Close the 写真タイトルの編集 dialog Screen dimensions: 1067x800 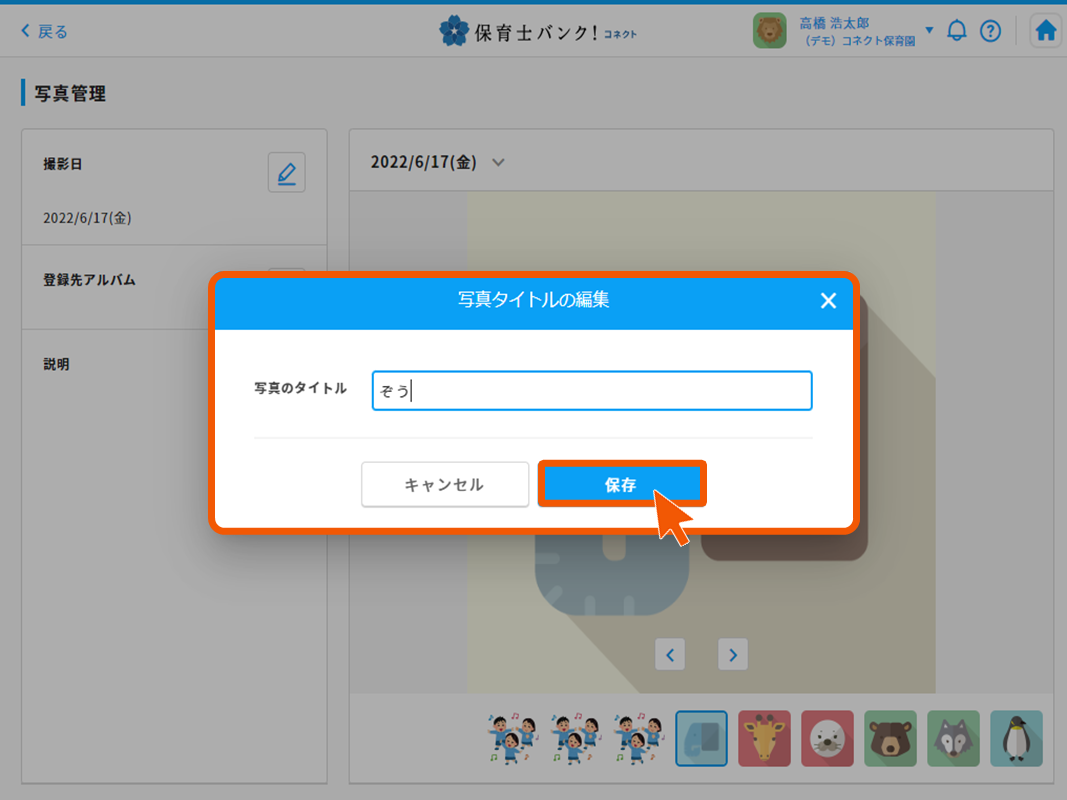click(x=828, y=300)
